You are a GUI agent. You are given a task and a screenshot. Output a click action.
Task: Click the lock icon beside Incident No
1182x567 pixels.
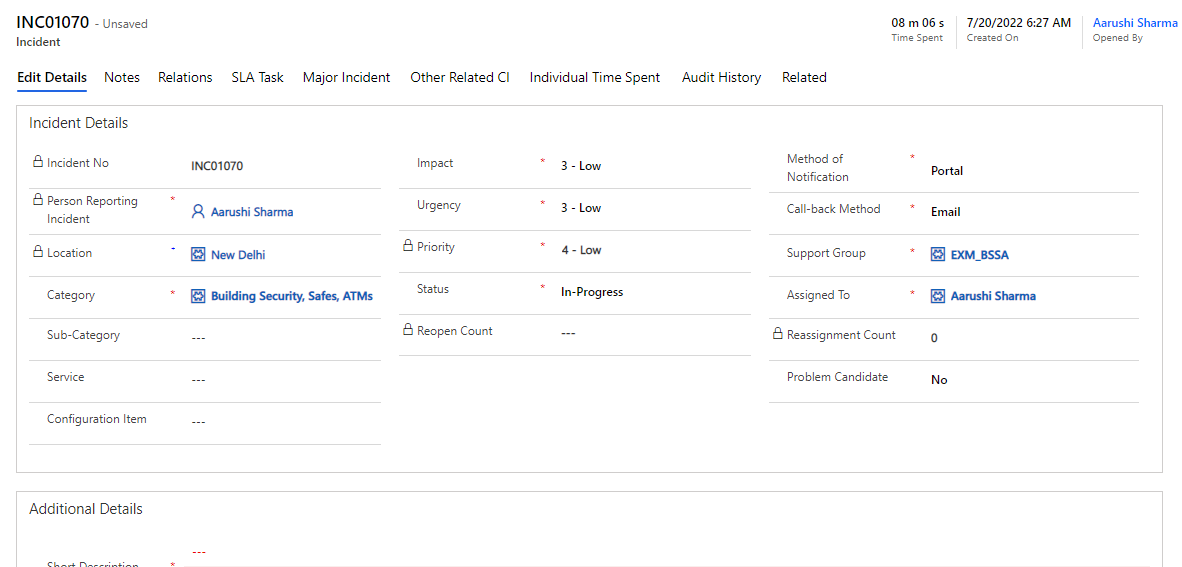click(38, 162)
